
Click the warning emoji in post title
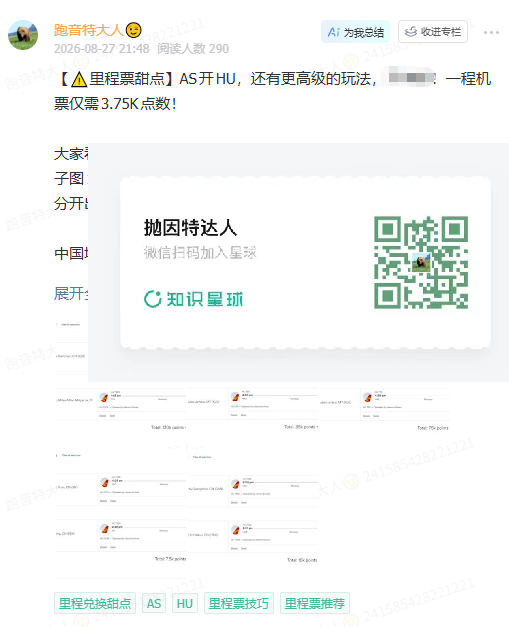coord(79,79)
